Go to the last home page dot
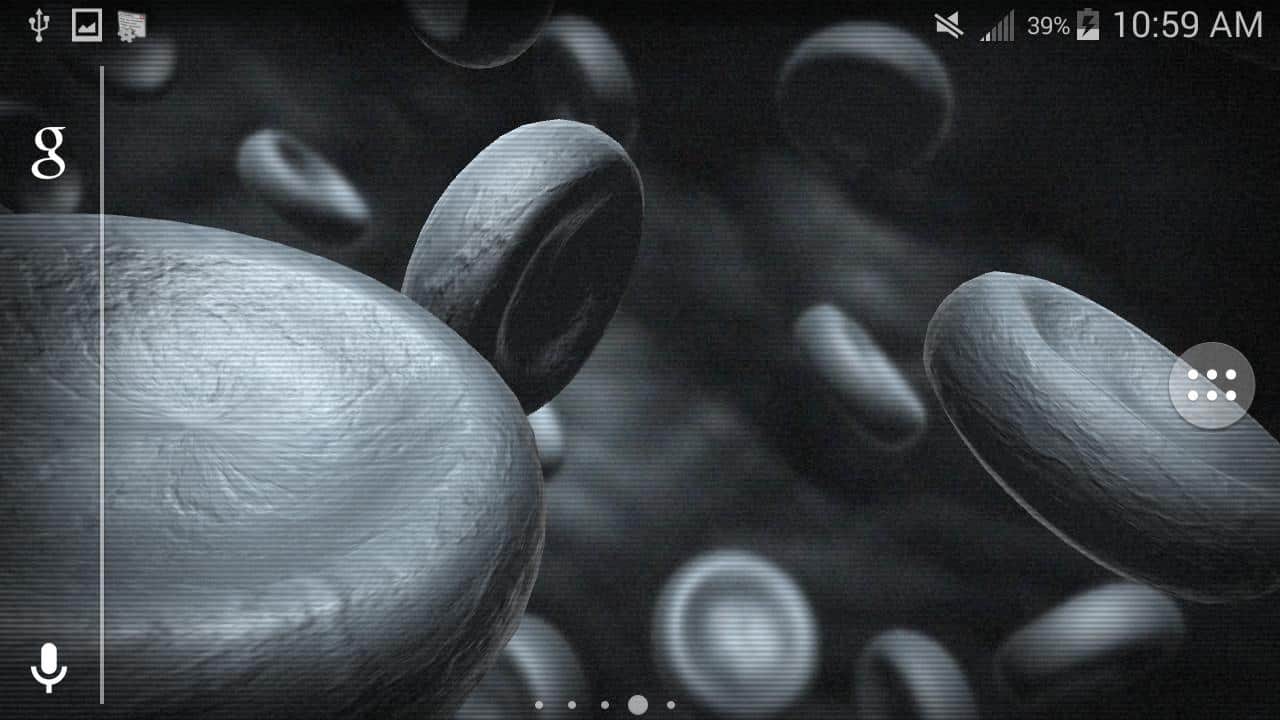Image resolution: width=1280 pixels, height=720 pixels. pyautogui.click(x=671, y=705)
